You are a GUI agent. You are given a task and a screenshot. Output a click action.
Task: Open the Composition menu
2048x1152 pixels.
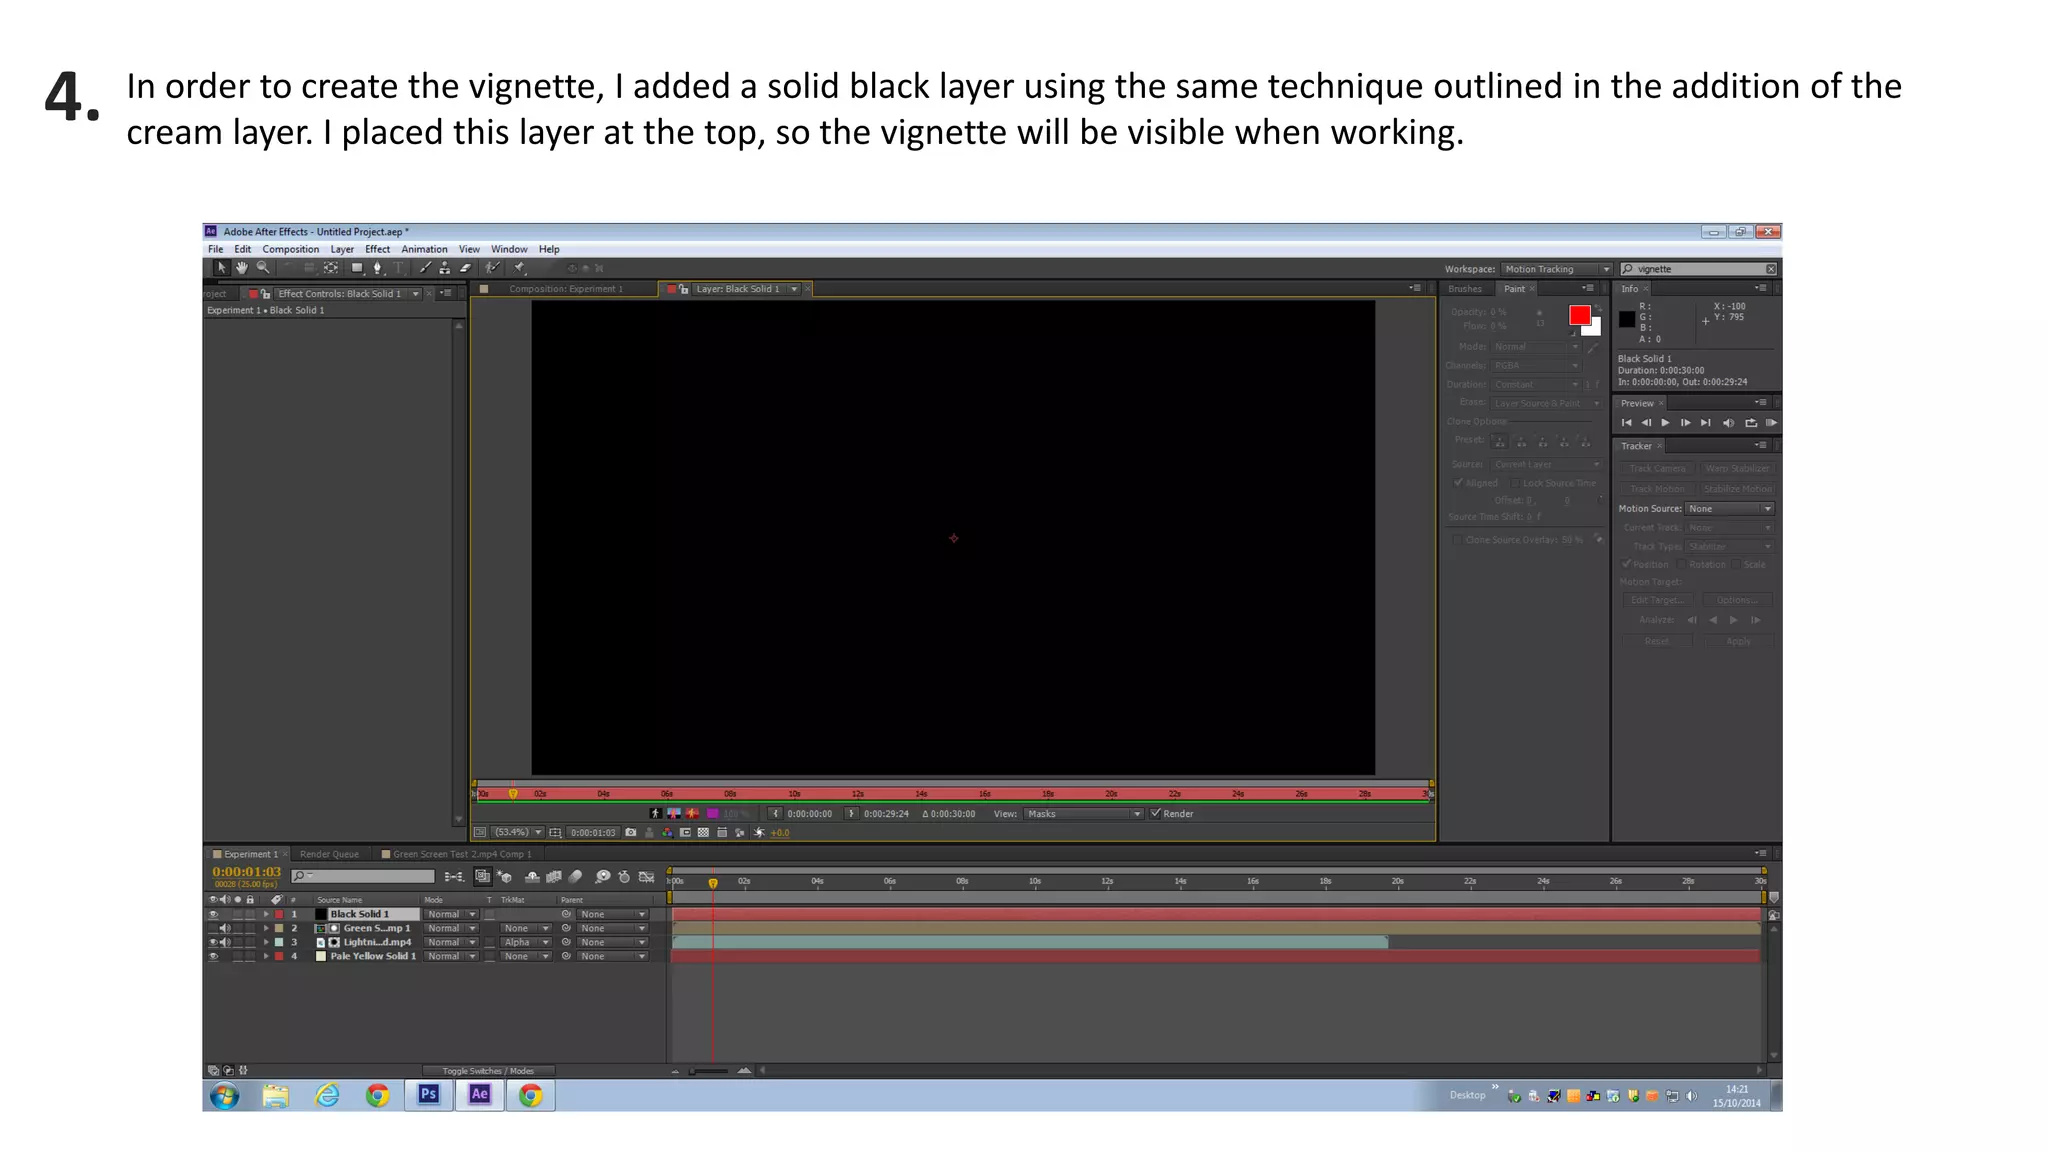[x=291, y=249]
